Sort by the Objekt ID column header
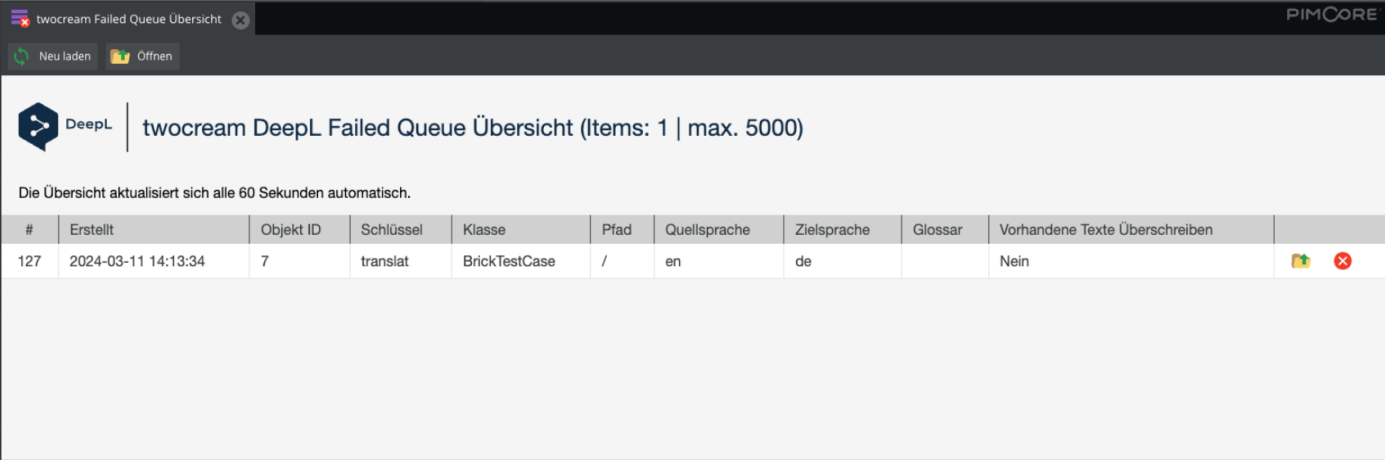1385x460 pixels. 299,230
